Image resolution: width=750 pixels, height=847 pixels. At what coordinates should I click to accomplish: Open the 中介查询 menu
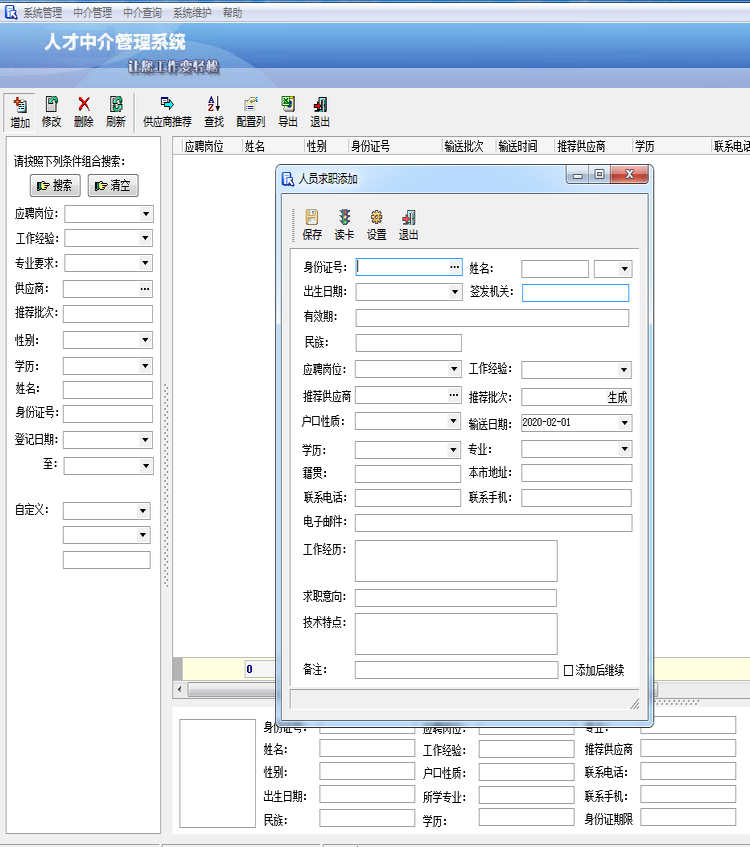[x=142, y=12]
